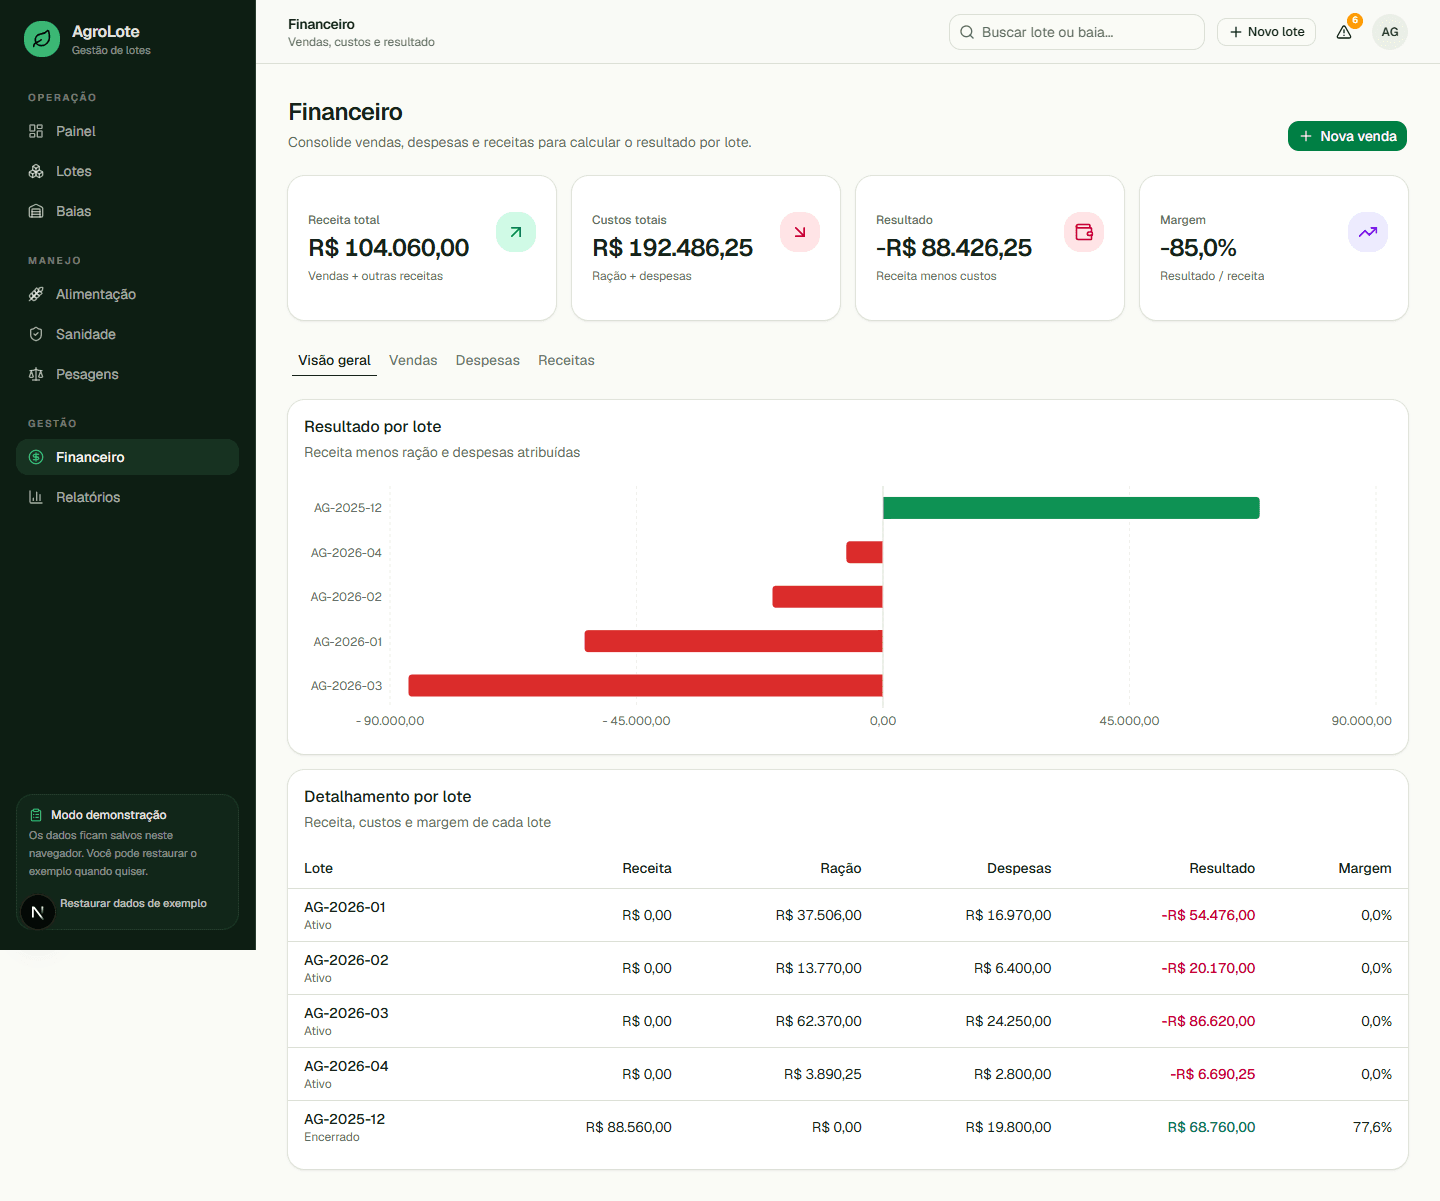This screenshot has height=1201, width=1440.
Task: Click receita value R$ 88.560,00
Action: [628, 1127]
